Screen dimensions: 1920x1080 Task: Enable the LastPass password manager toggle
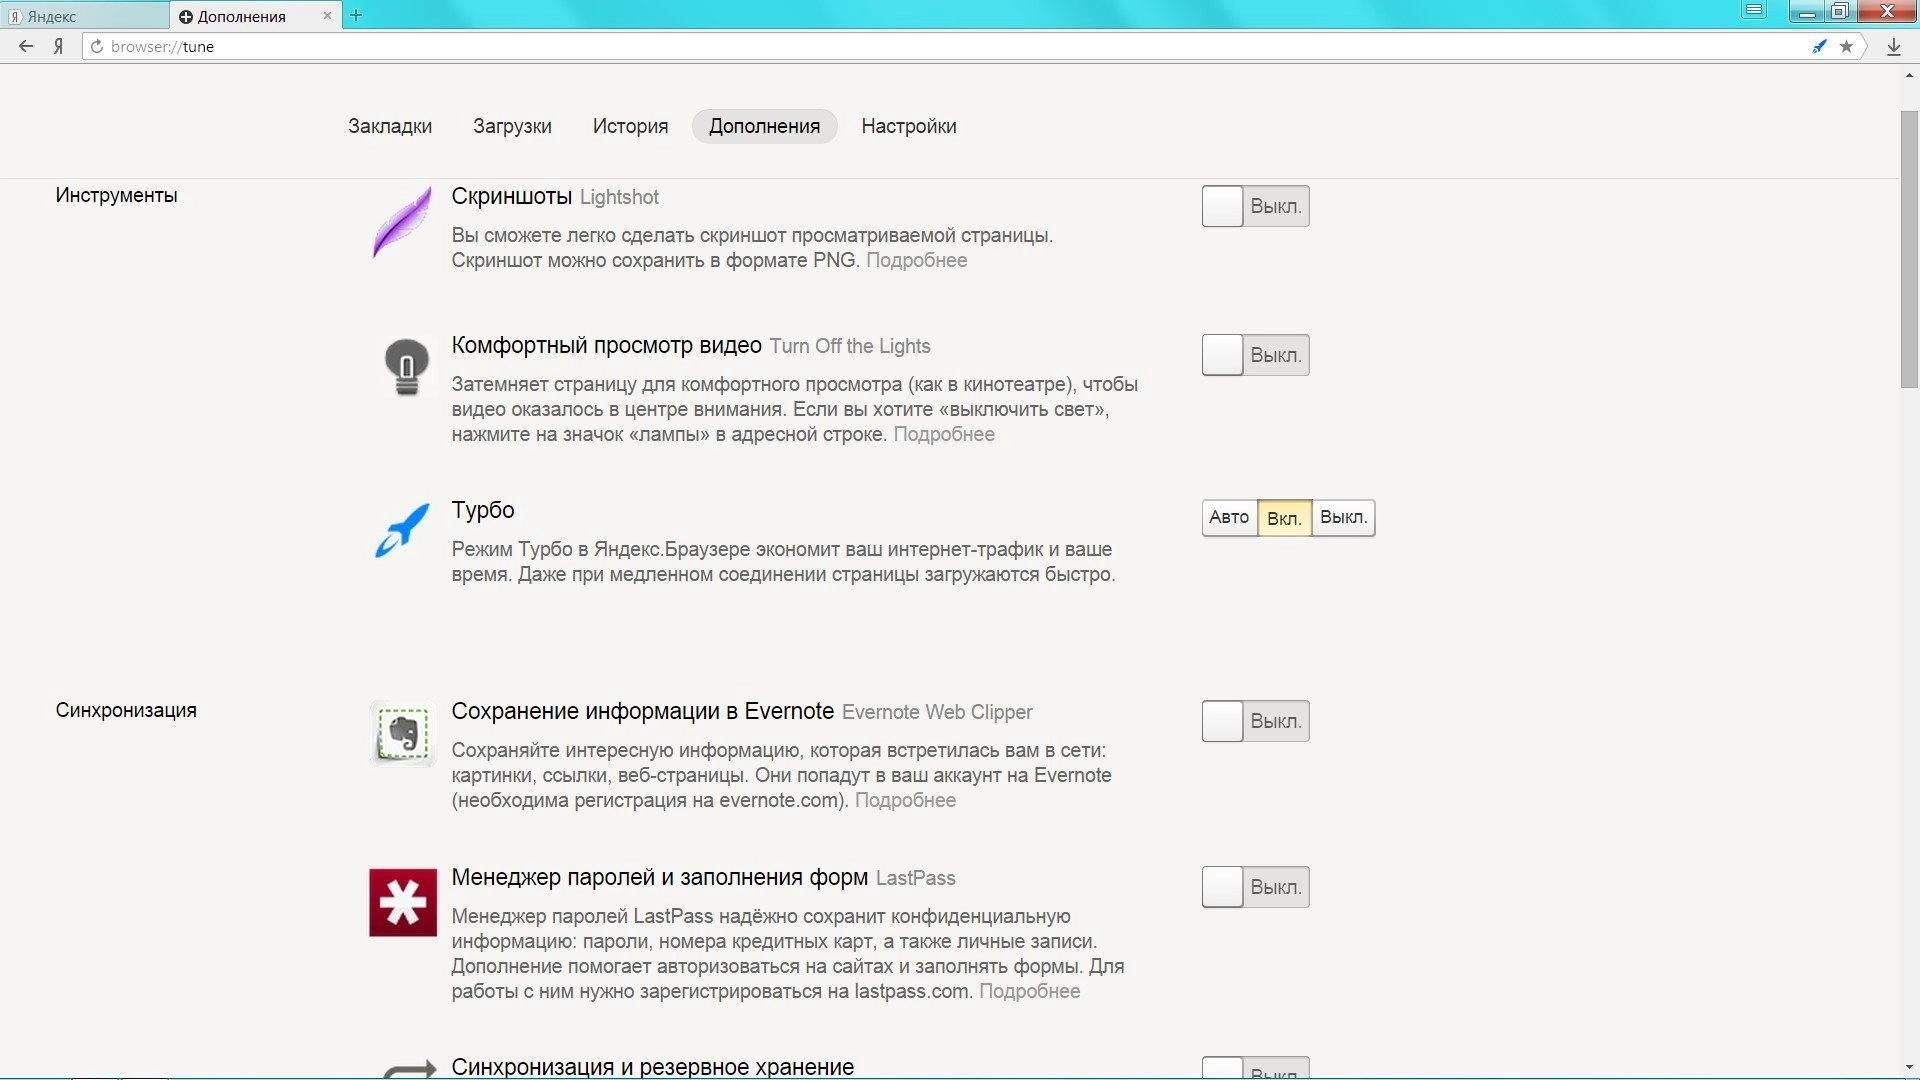click(x=1255, y=887)
